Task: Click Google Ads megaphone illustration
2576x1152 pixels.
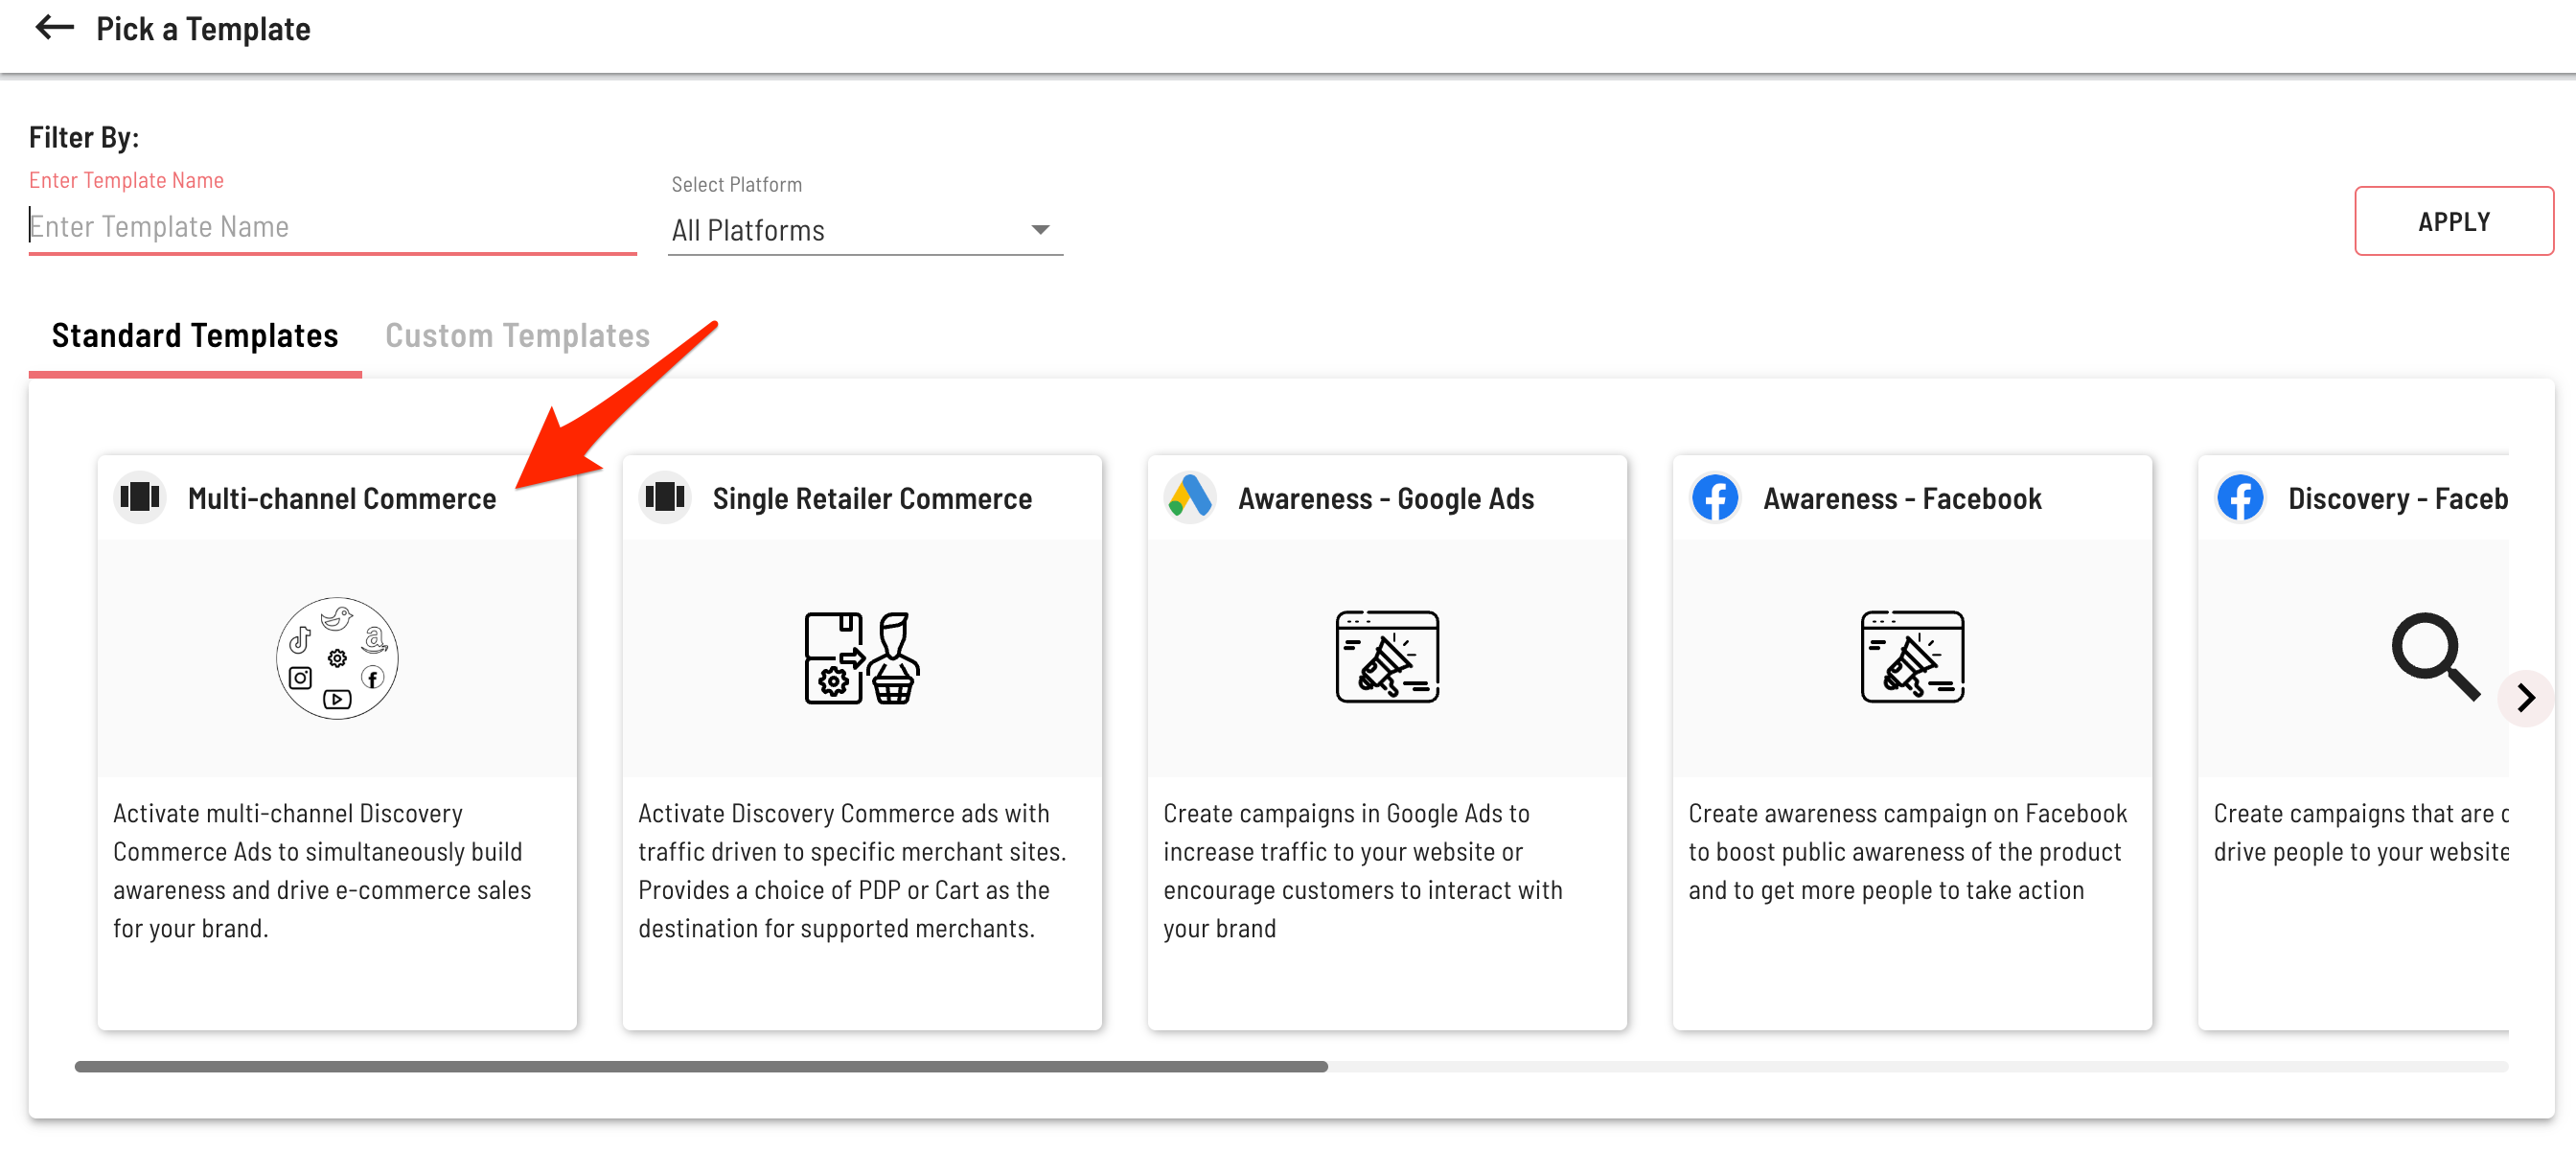Action: (x=1387, y=656)
